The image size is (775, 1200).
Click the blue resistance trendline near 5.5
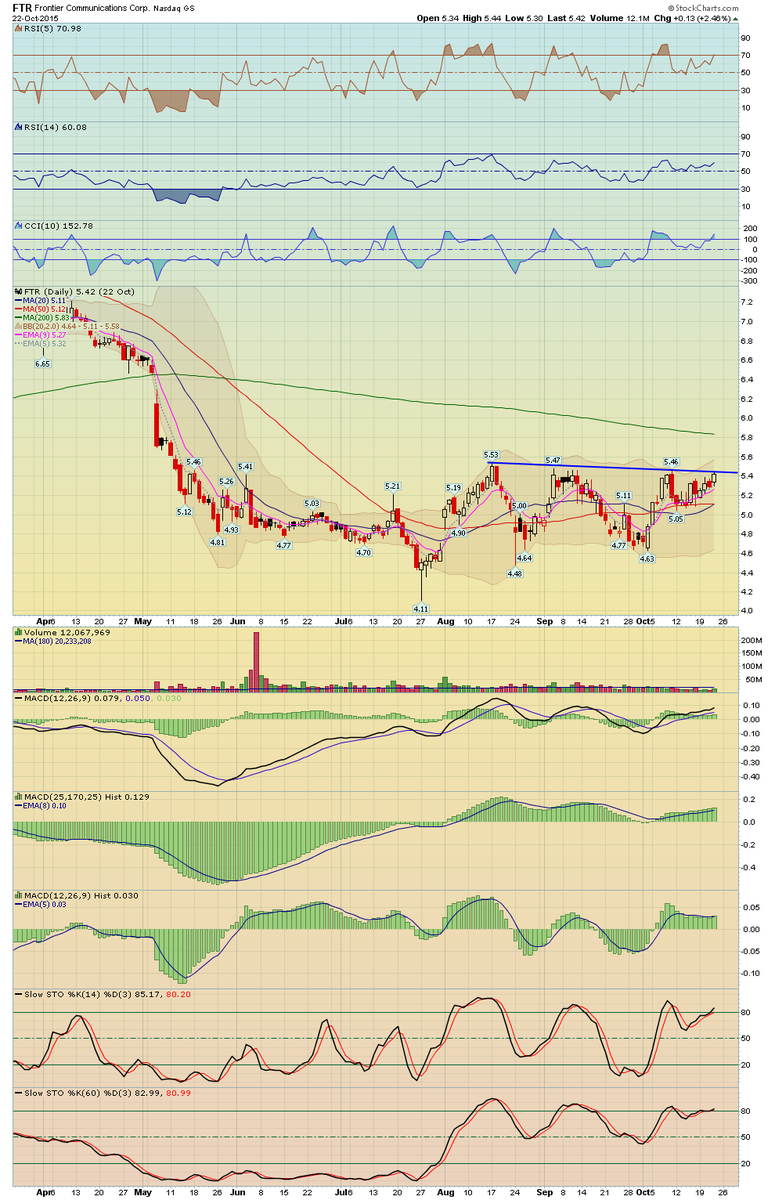613,467
